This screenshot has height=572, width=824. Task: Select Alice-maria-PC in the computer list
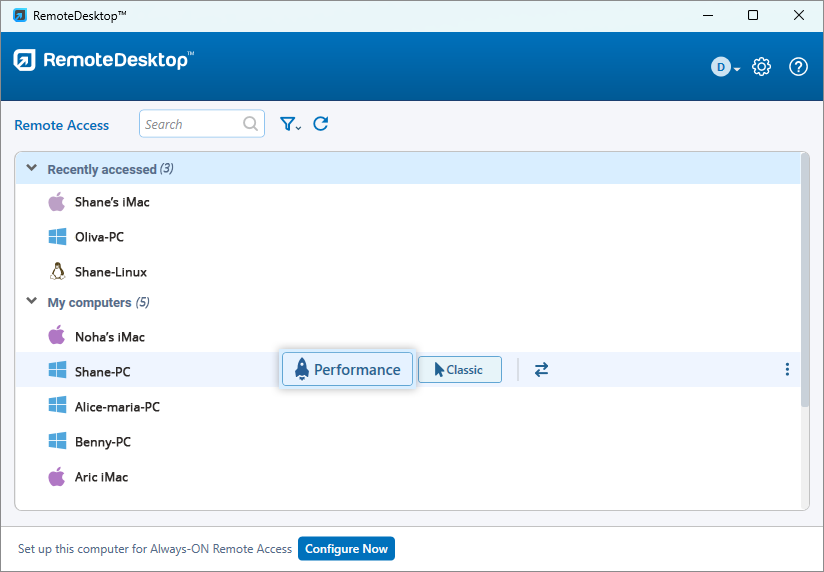tap(117, 407)
